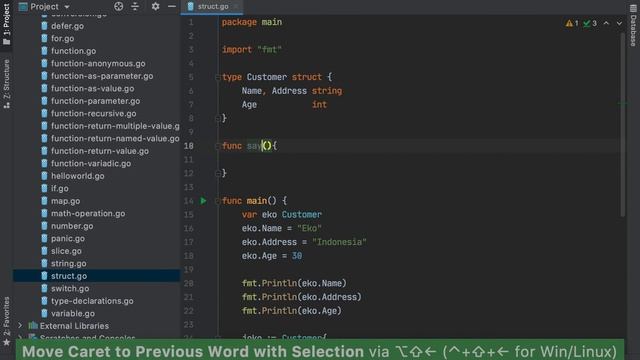This screenshot has height=360, width=640.
Task: Click the "fmt" import string
Action: [269, 50]
